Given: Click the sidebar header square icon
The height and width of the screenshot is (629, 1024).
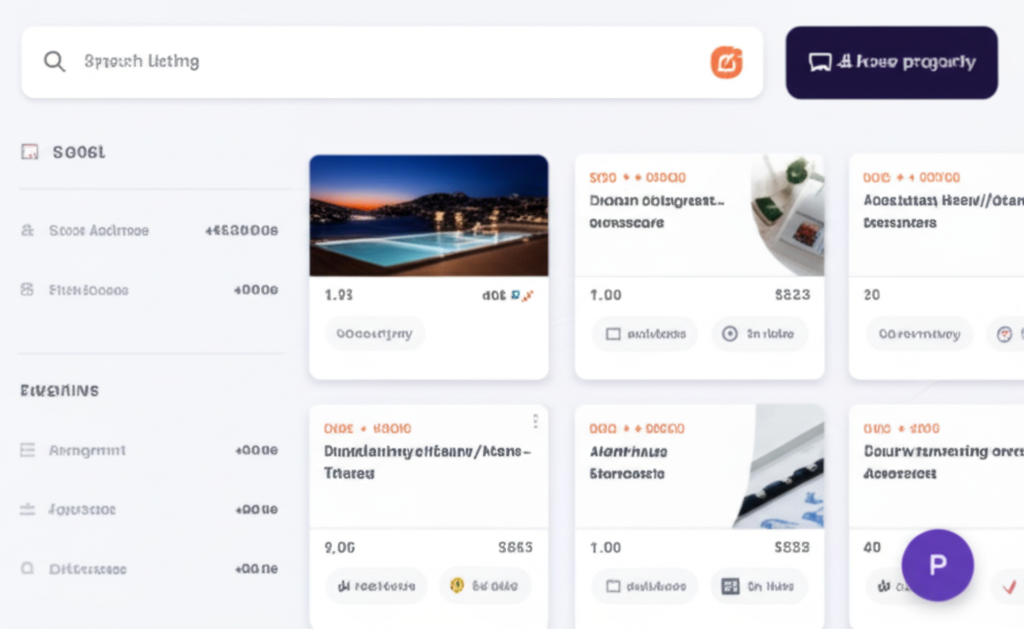Looking at the screenshot, I should [29, 152].
